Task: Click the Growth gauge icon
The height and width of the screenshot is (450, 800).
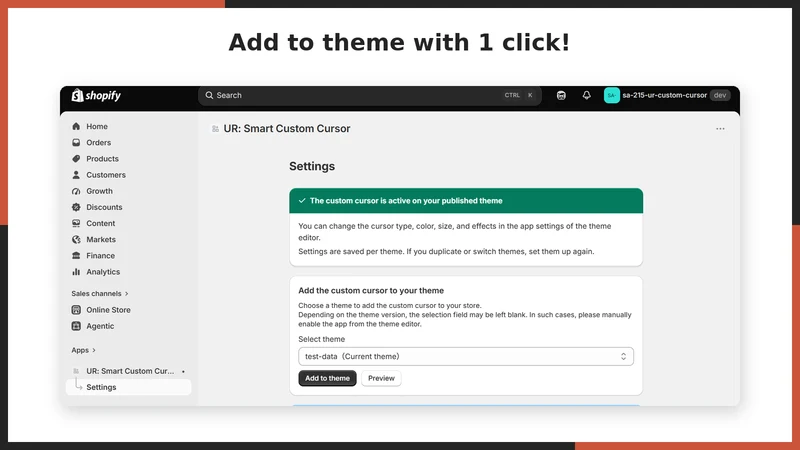Action: pyautogui.click(x=76, y=191)
